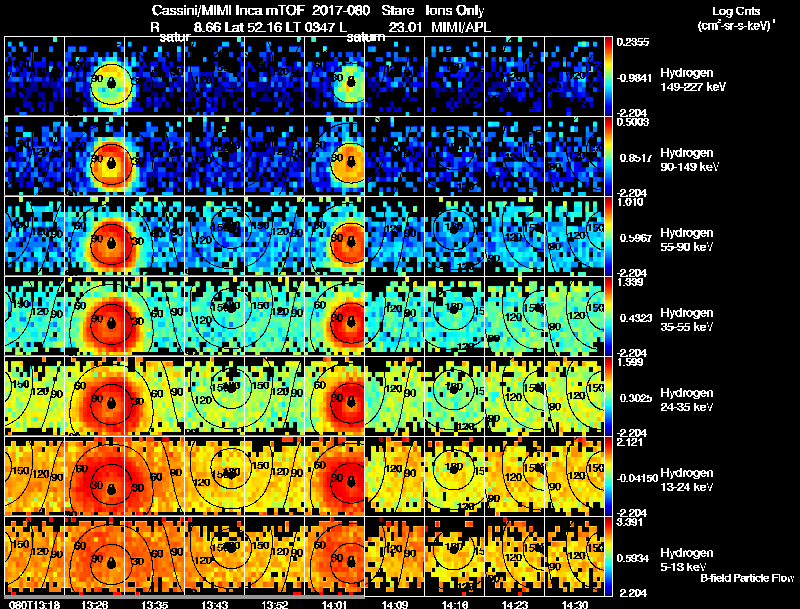Click the 14:01 time label
800x609 pixels.
pyautogui.click(x=334, y=604)
